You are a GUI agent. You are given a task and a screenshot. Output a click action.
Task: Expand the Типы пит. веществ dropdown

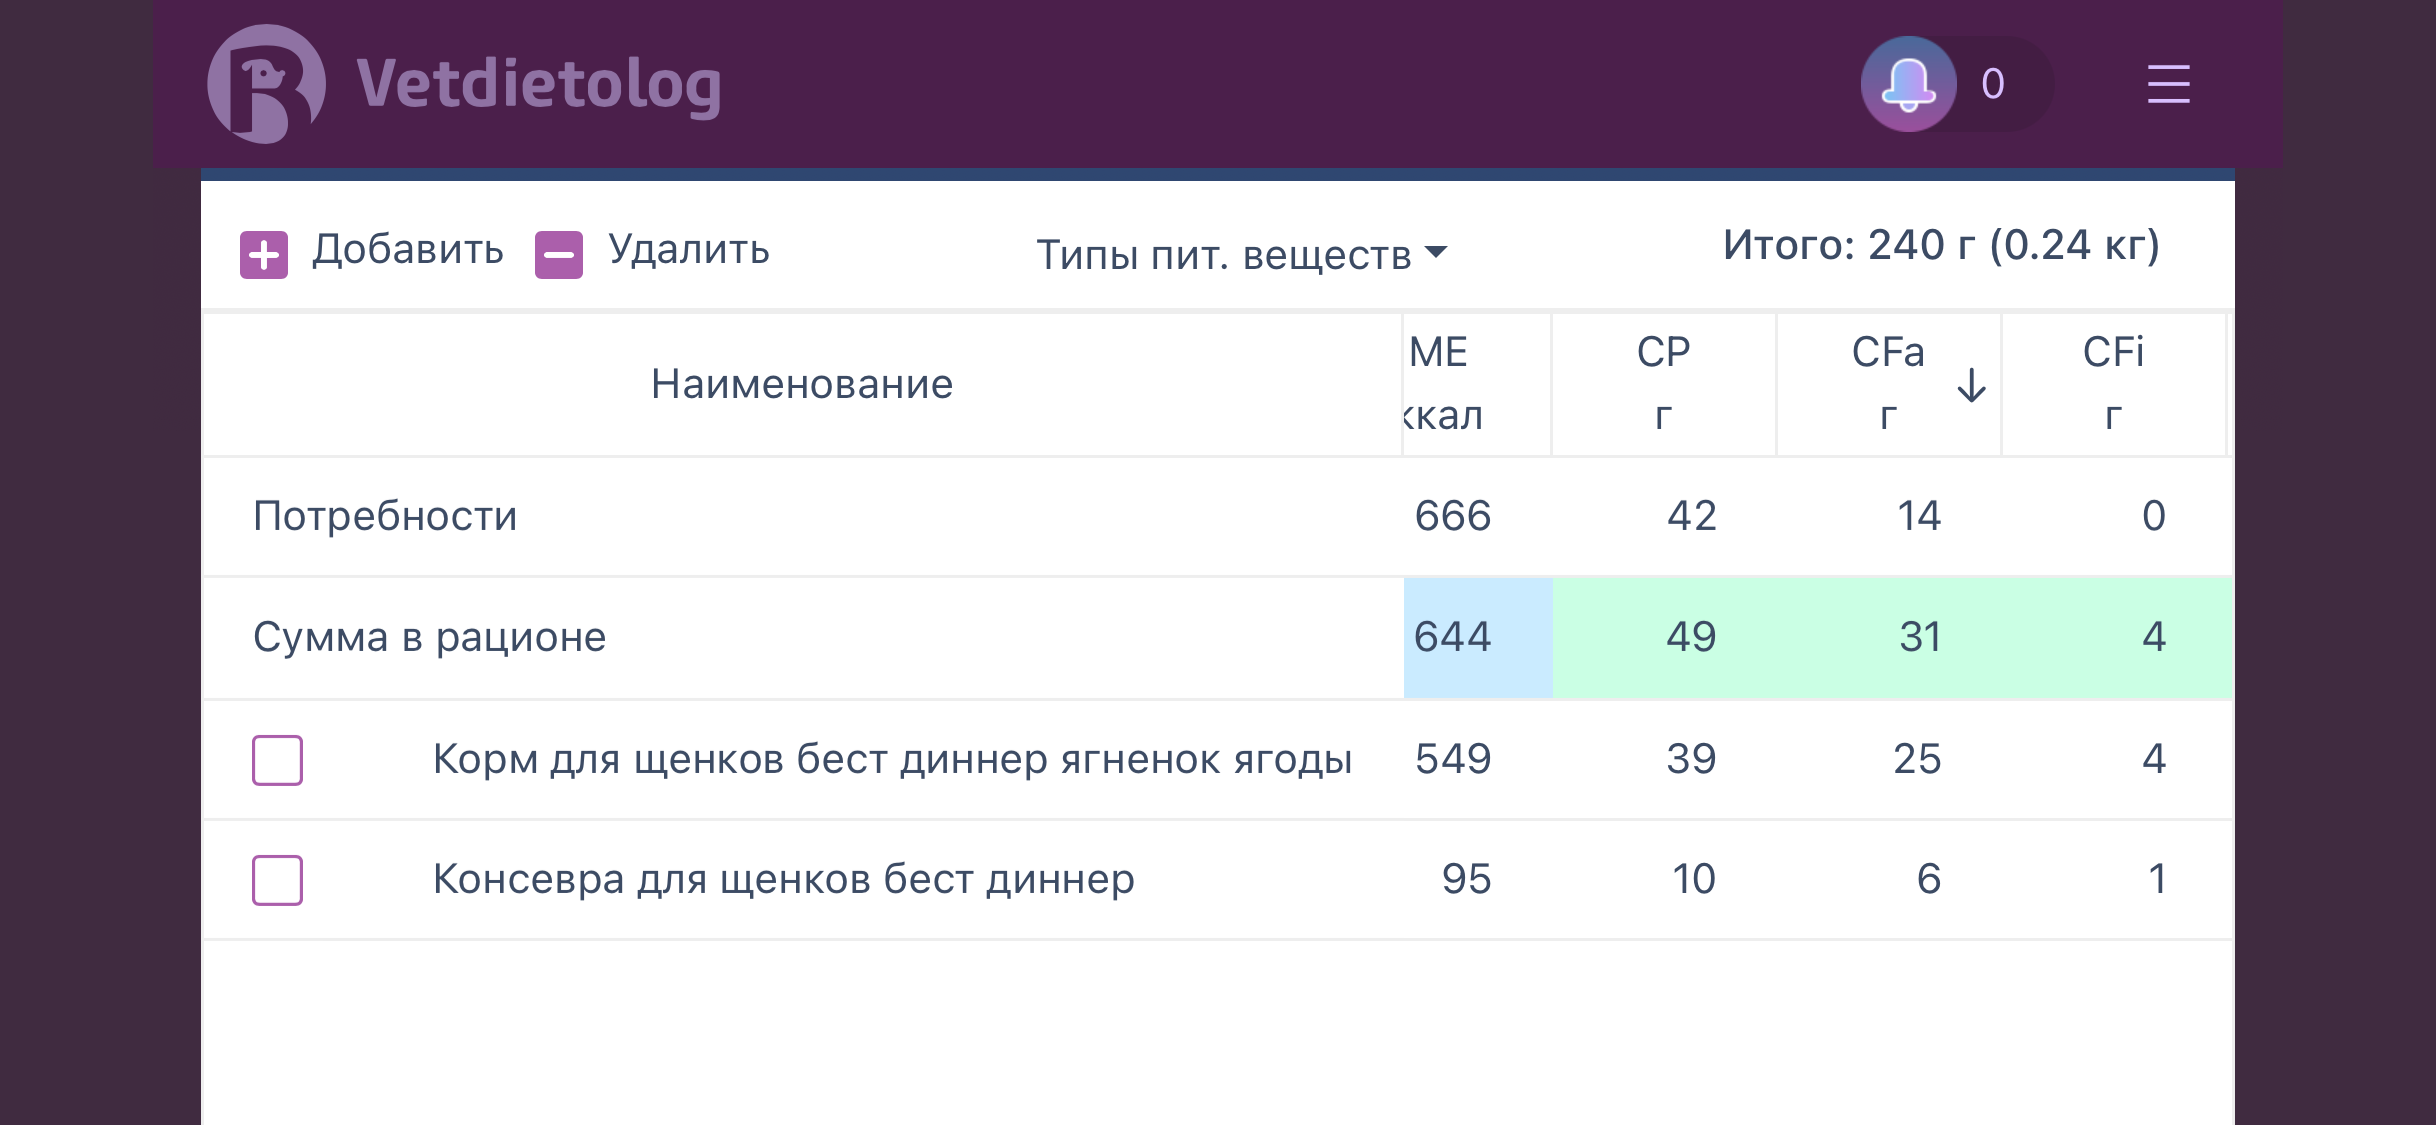pos(1241,255)
